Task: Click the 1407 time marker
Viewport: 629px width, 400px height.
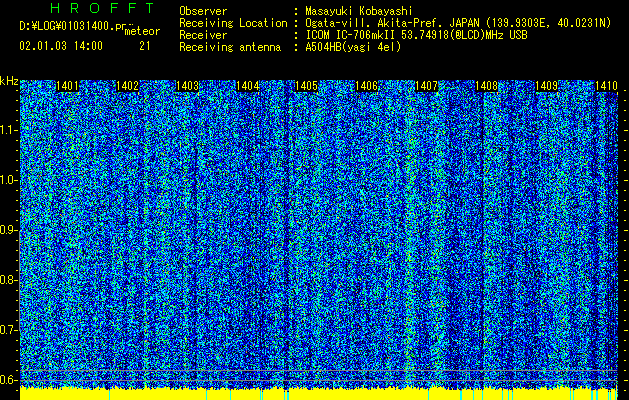Action: pyautogui.click(x=426, y=86)
